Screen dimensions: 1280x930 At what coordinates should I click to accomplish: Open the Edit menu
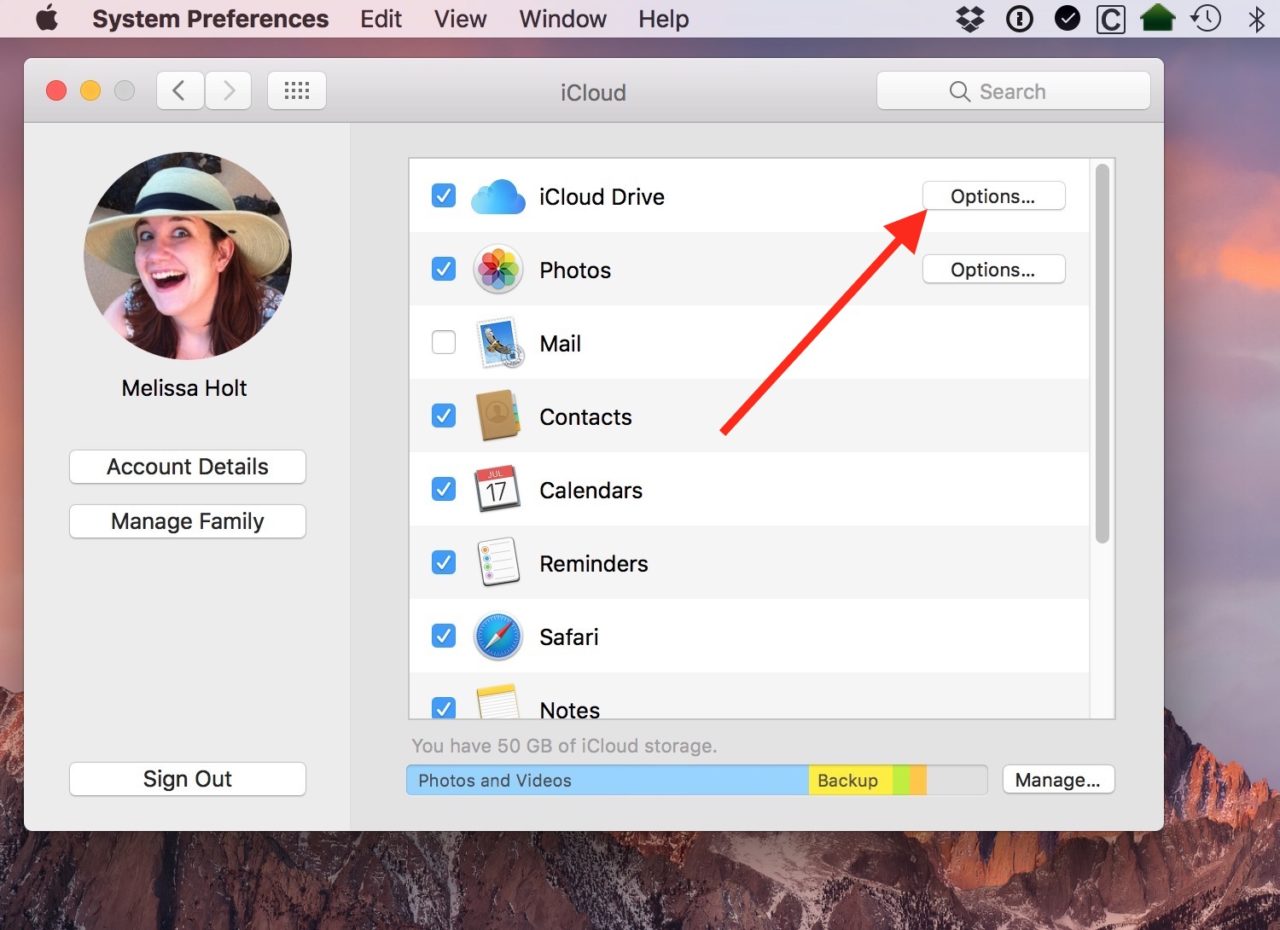(381, 19)
